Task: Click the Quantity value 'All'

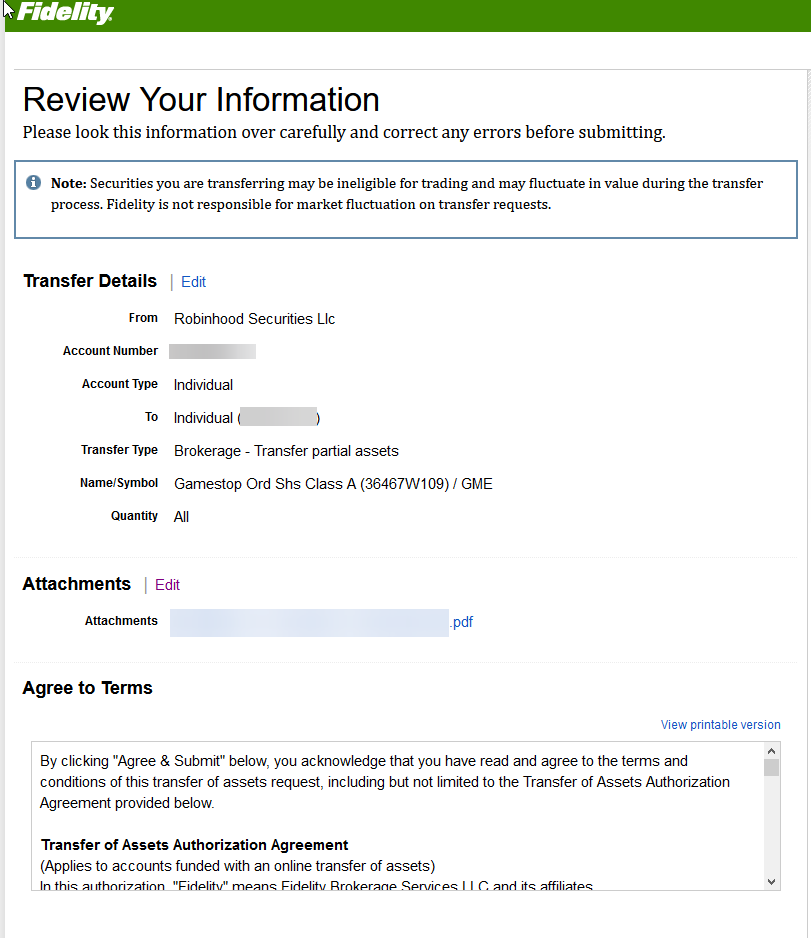Action: [181, 517]
